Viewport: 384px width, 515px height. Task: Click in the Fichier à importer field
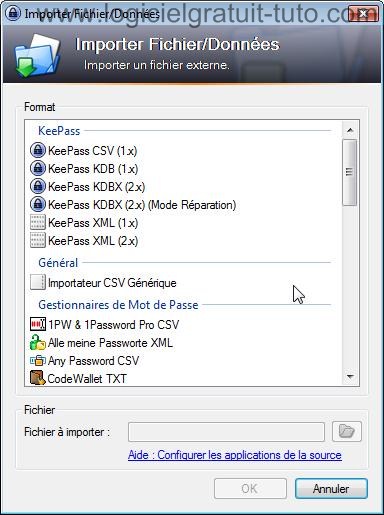[x=226, y=432]
